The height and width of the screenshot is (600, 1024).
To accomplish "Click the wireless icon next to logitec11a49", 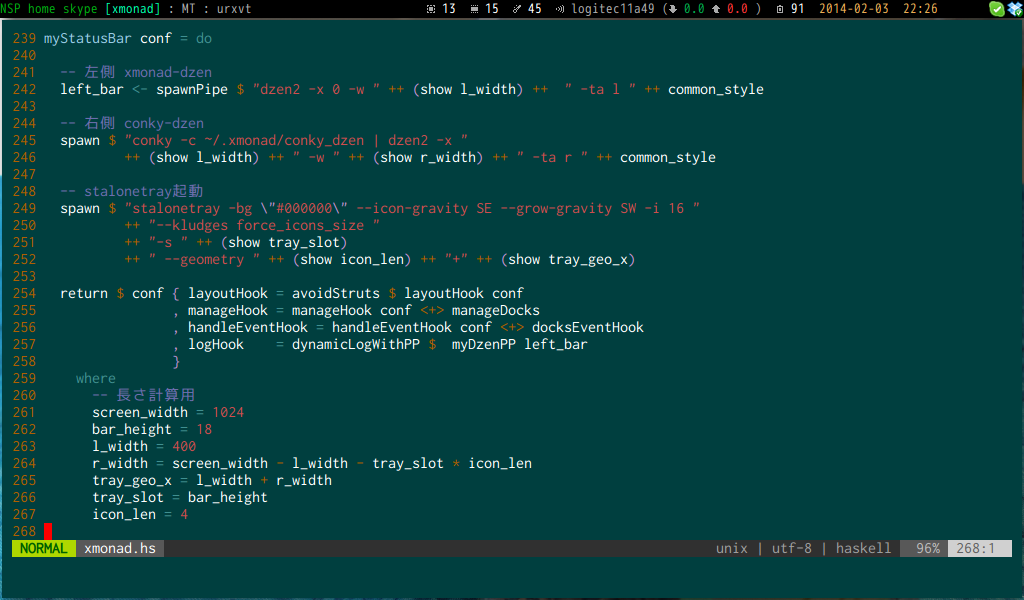I will click(x=560, y=8).
